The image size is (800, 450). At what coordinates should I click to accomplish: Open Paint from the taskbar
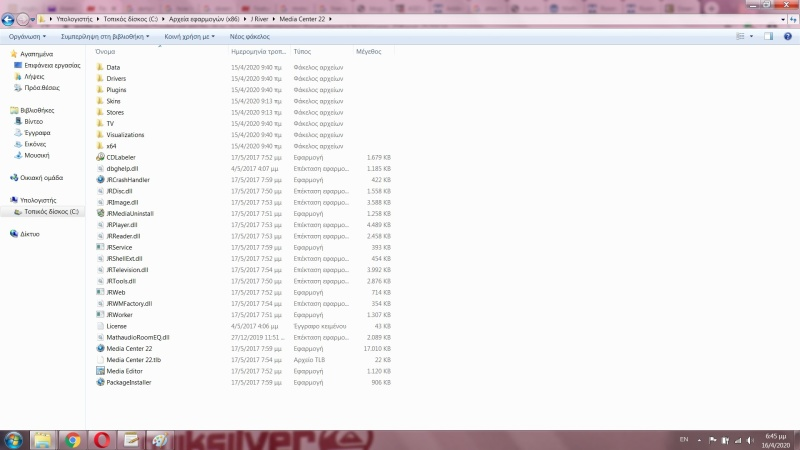click(160, 440)
